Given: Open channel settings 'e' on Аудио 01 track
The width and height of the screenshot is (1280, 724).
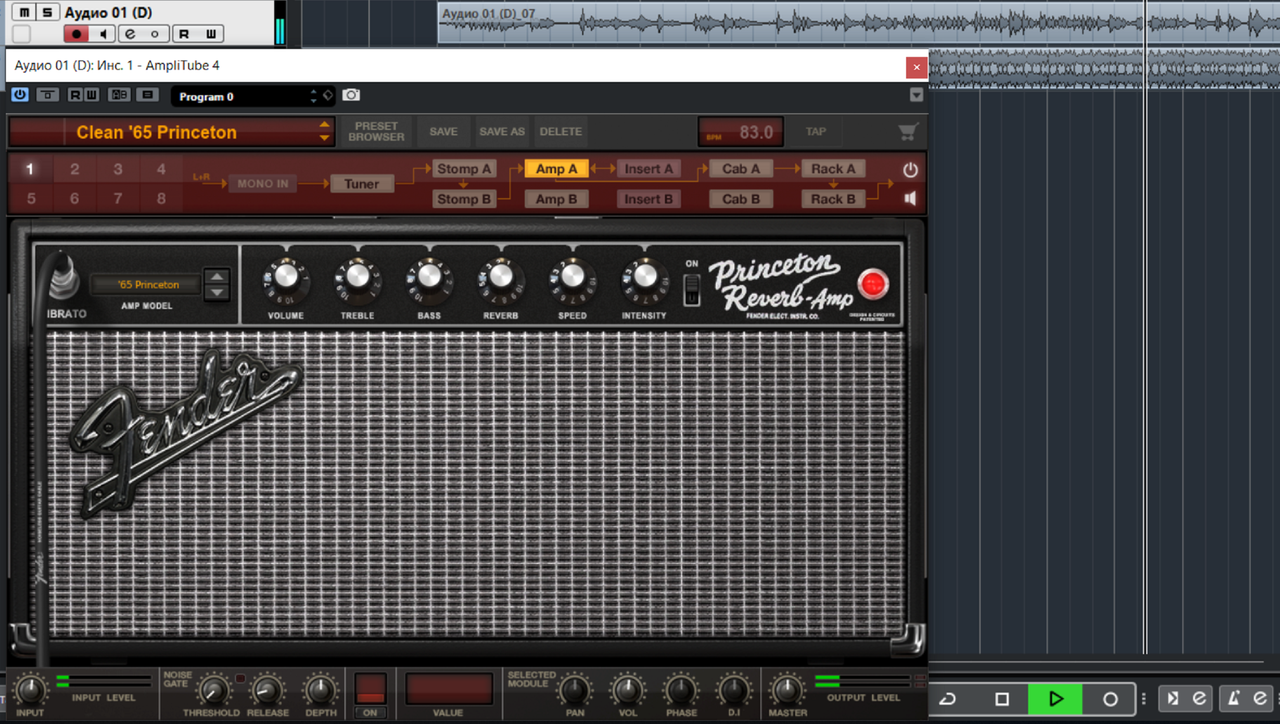Looking at the screenshot, I should click(x=131, y=34).
